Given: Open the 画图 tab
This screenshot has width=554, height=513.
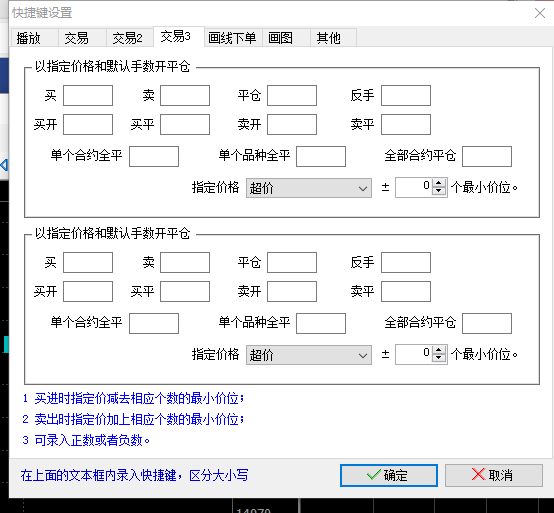Looking at the screenshot, I should pos(286,38).
